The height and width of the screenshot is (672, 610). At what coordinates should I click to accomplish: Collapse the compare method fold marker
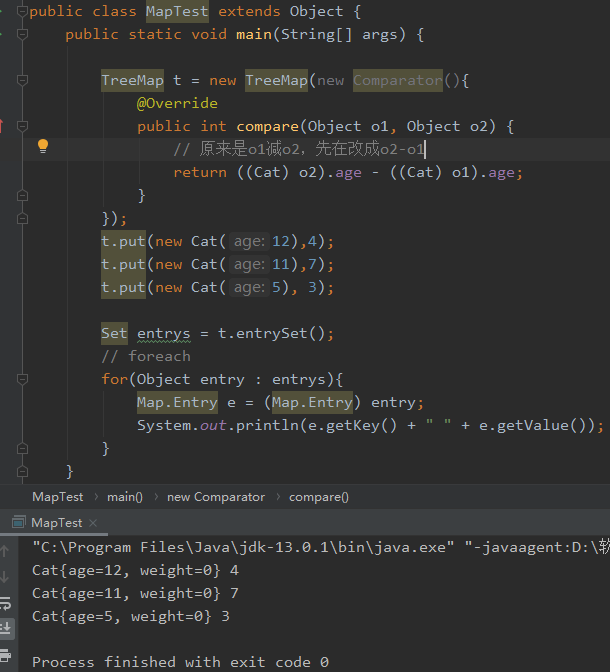coord(22,126)
